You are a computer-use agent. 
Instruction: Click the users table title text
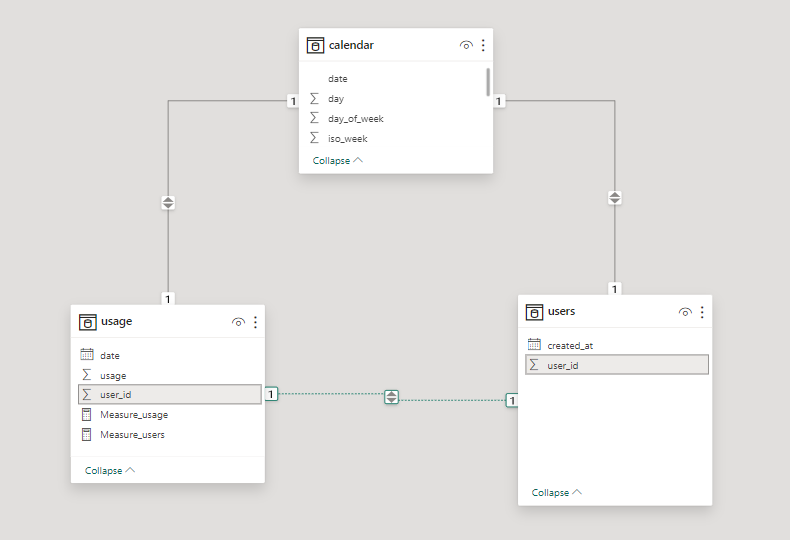561,311
